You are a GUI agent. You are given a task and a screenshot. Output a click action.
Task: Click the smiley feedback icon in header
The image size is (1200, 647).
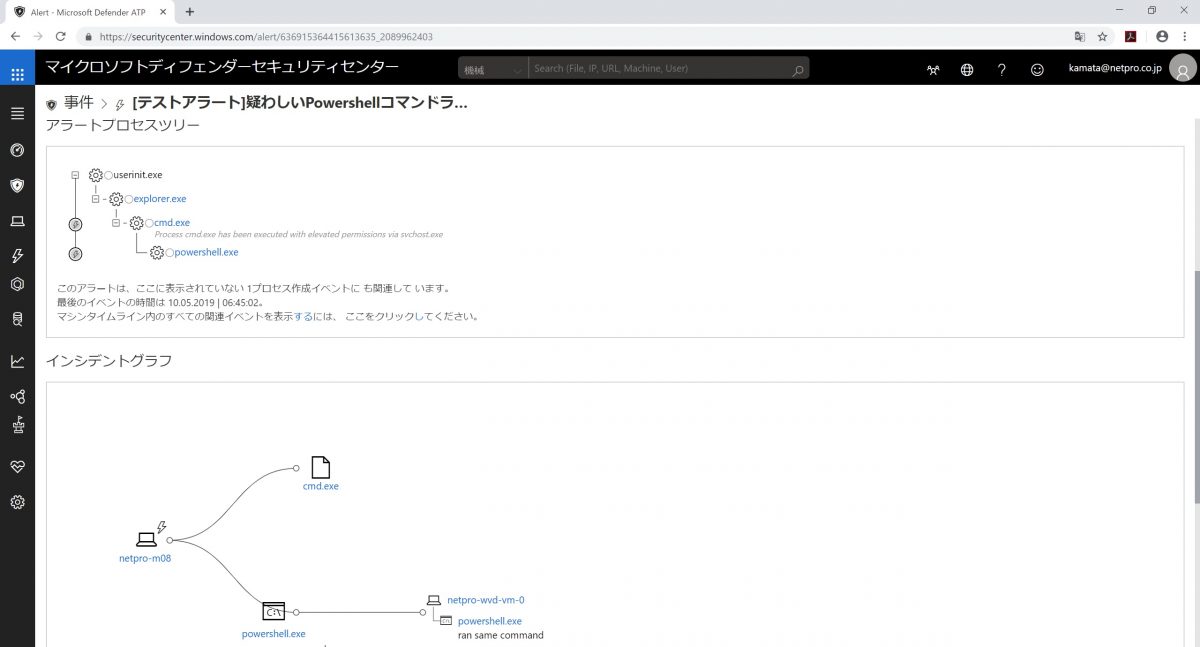coord(1037,70)
